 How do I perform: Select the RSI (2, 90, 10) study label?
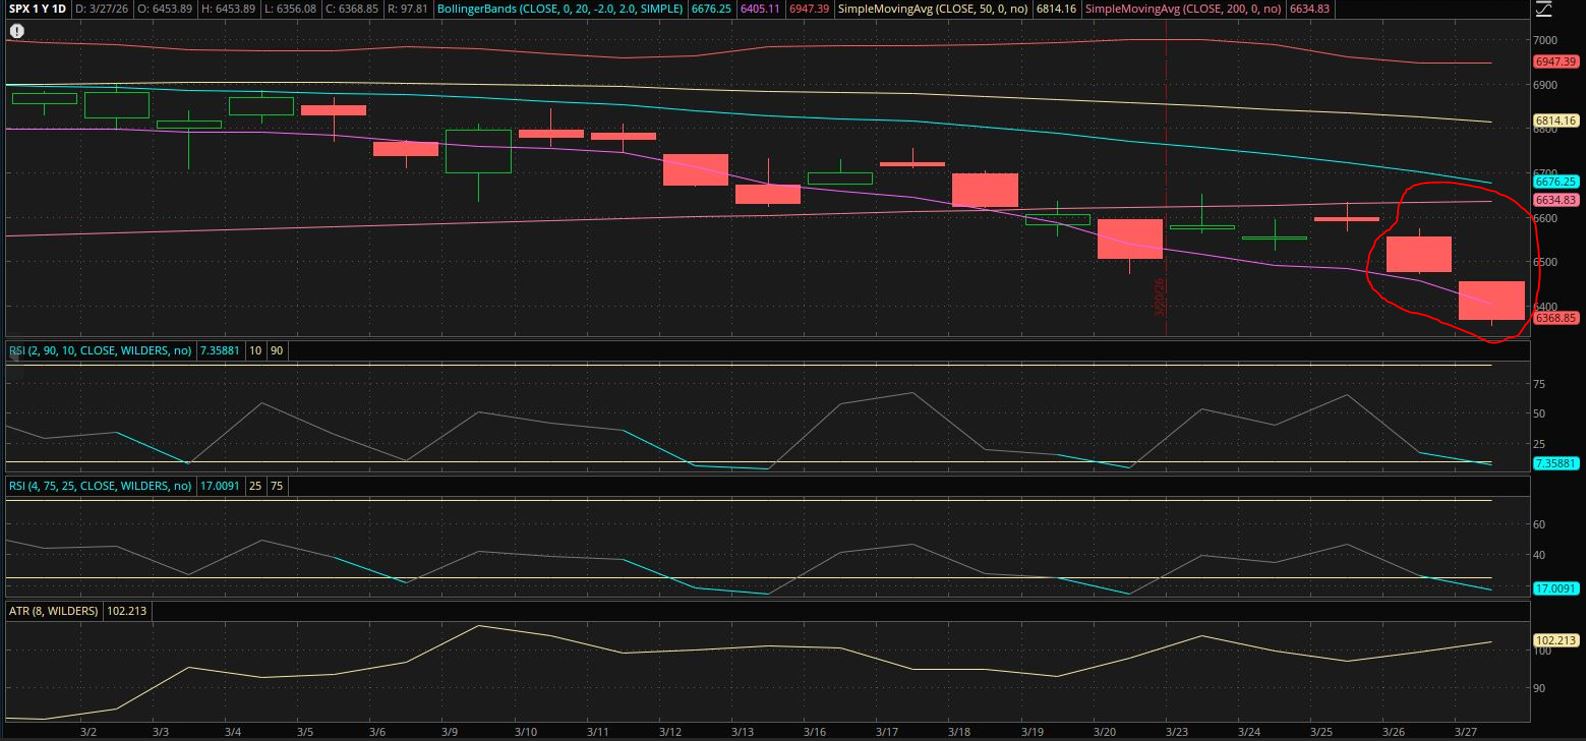pyautogui.click(x=100, y=351)
